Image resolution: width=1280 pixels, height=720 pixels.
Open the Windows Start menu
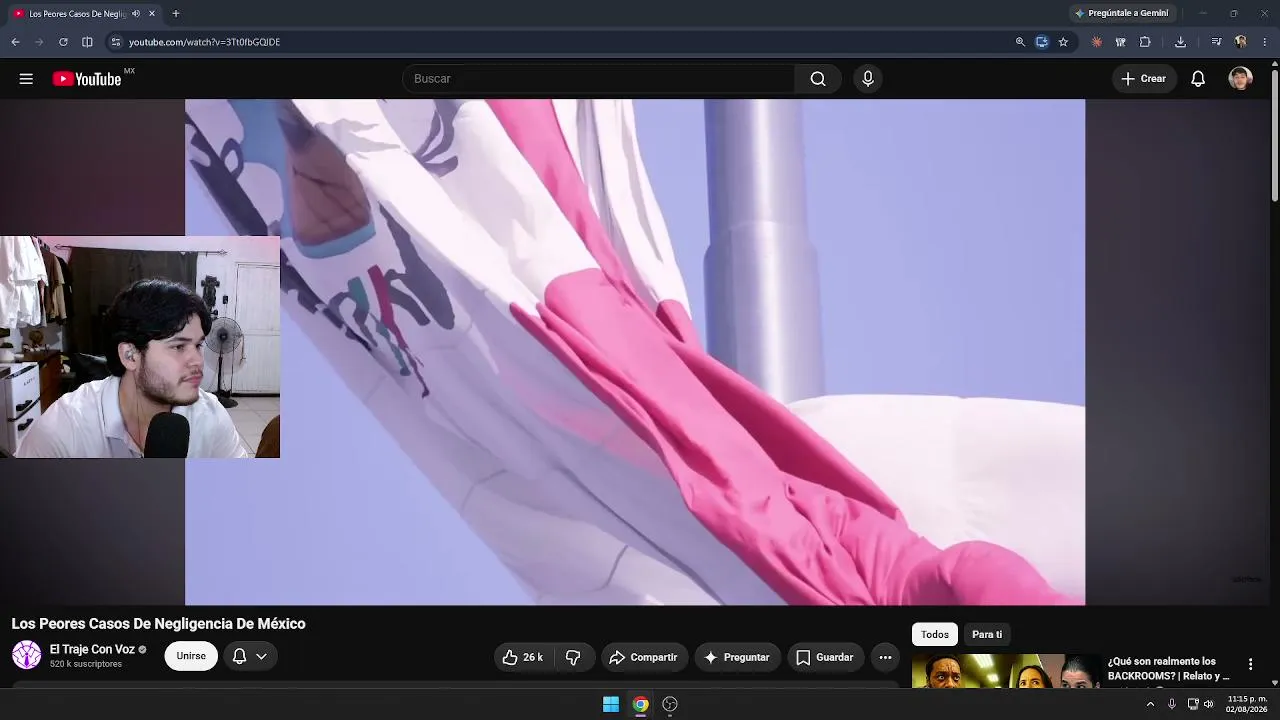[x=611, y=704]
